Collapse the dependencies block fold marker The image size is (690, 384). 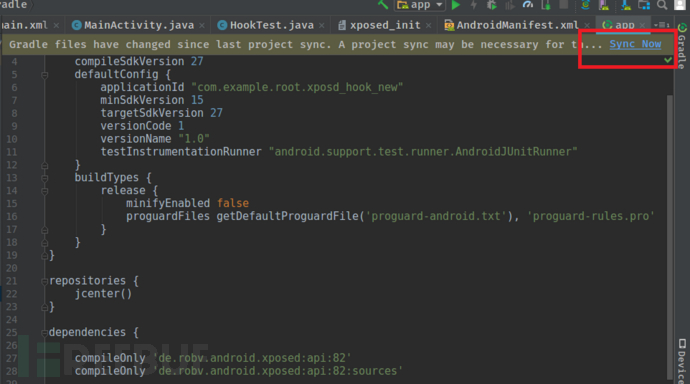(x=44, y=333)
